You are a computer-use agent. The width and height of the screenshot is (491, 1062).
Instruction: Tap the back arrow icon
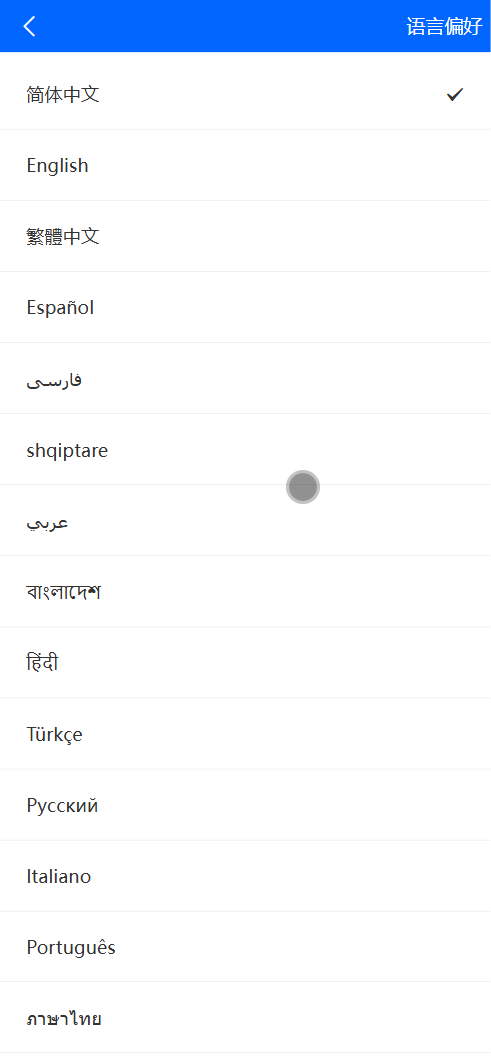29,26
